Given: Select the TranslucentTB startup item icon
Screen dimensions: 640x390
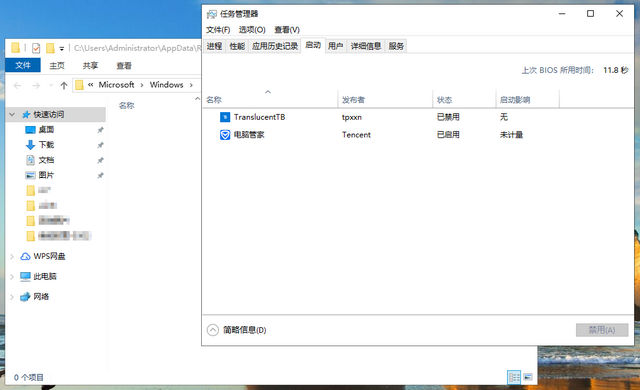Looking at the screenshot, I should [225, 117].
